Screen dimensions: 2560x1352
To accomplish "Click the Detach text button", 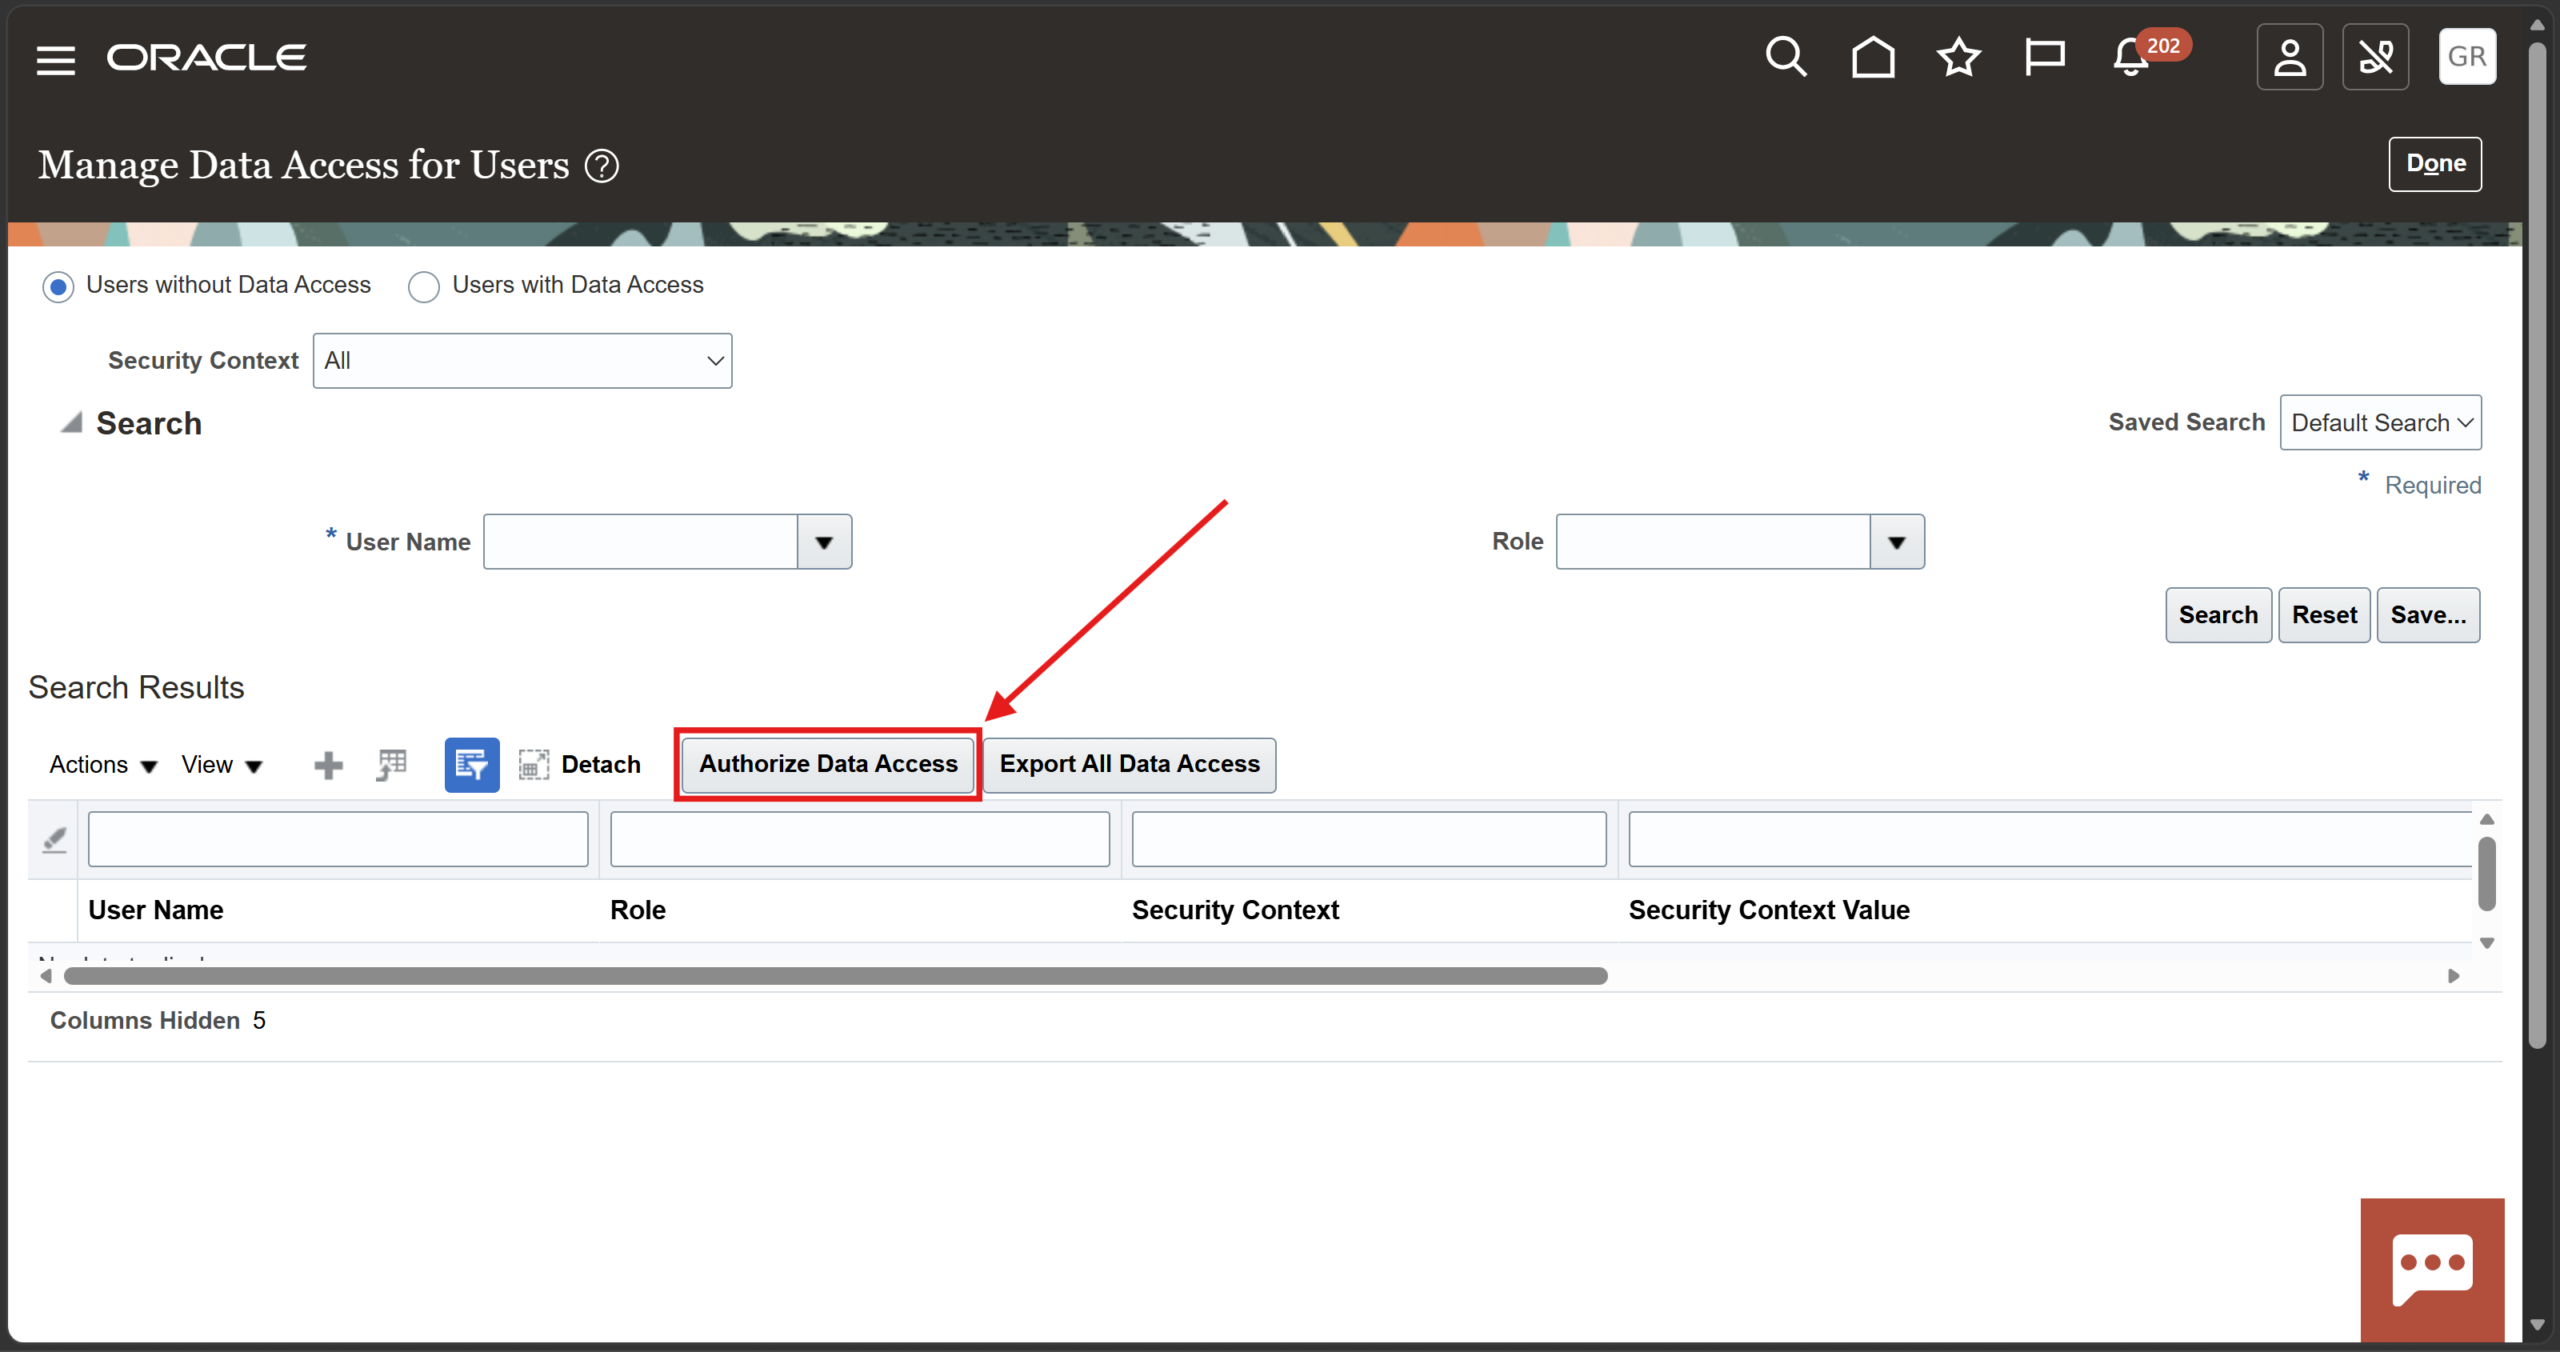I will tap(601, 765).
